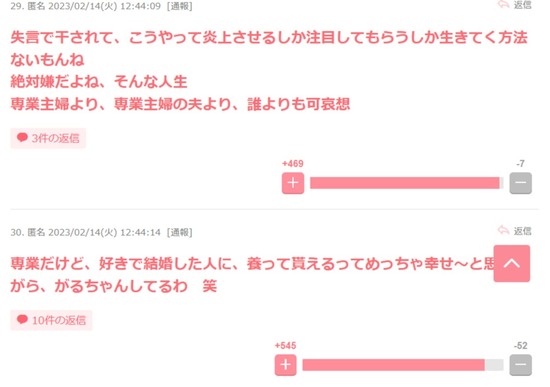
Task: Click the -52 vote count
Action: (x=521, y=346)
